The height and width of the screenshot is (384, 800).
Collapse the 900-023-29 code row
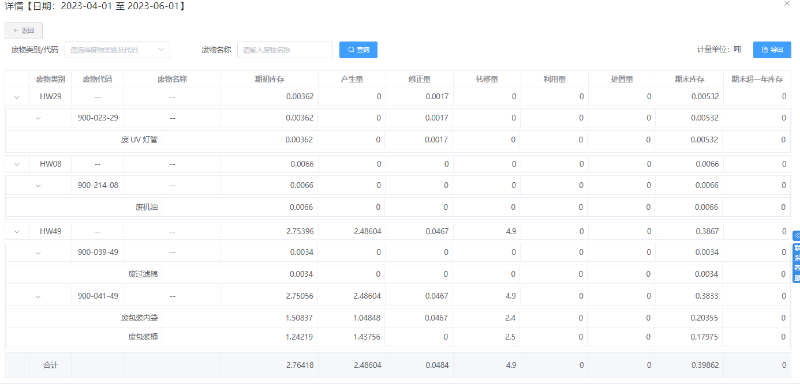coord(38,118)
